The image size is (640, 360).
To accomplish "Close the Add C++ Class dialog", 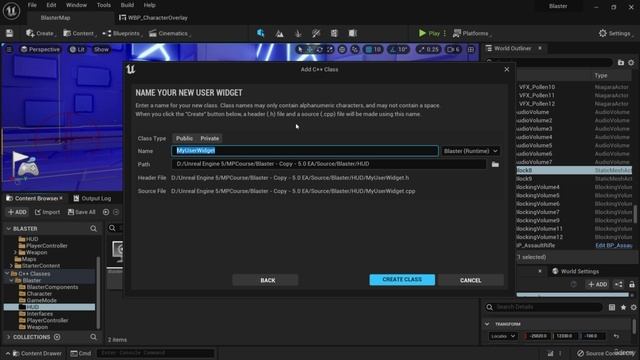I will point(507,69).
